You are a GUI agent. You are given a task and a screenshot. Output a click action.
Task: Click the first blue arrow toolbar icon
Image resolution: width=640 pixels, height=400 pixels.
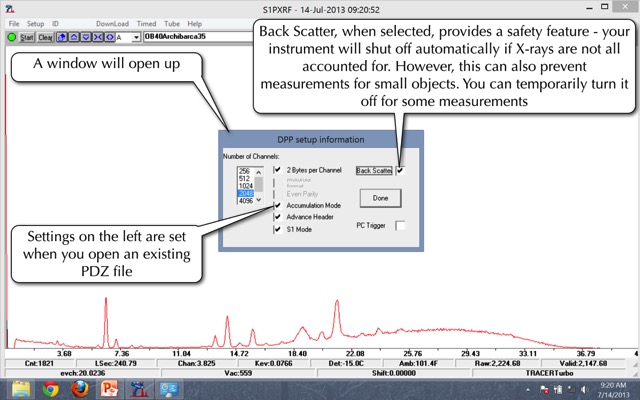pyautogui.click(x=63, y=37)
